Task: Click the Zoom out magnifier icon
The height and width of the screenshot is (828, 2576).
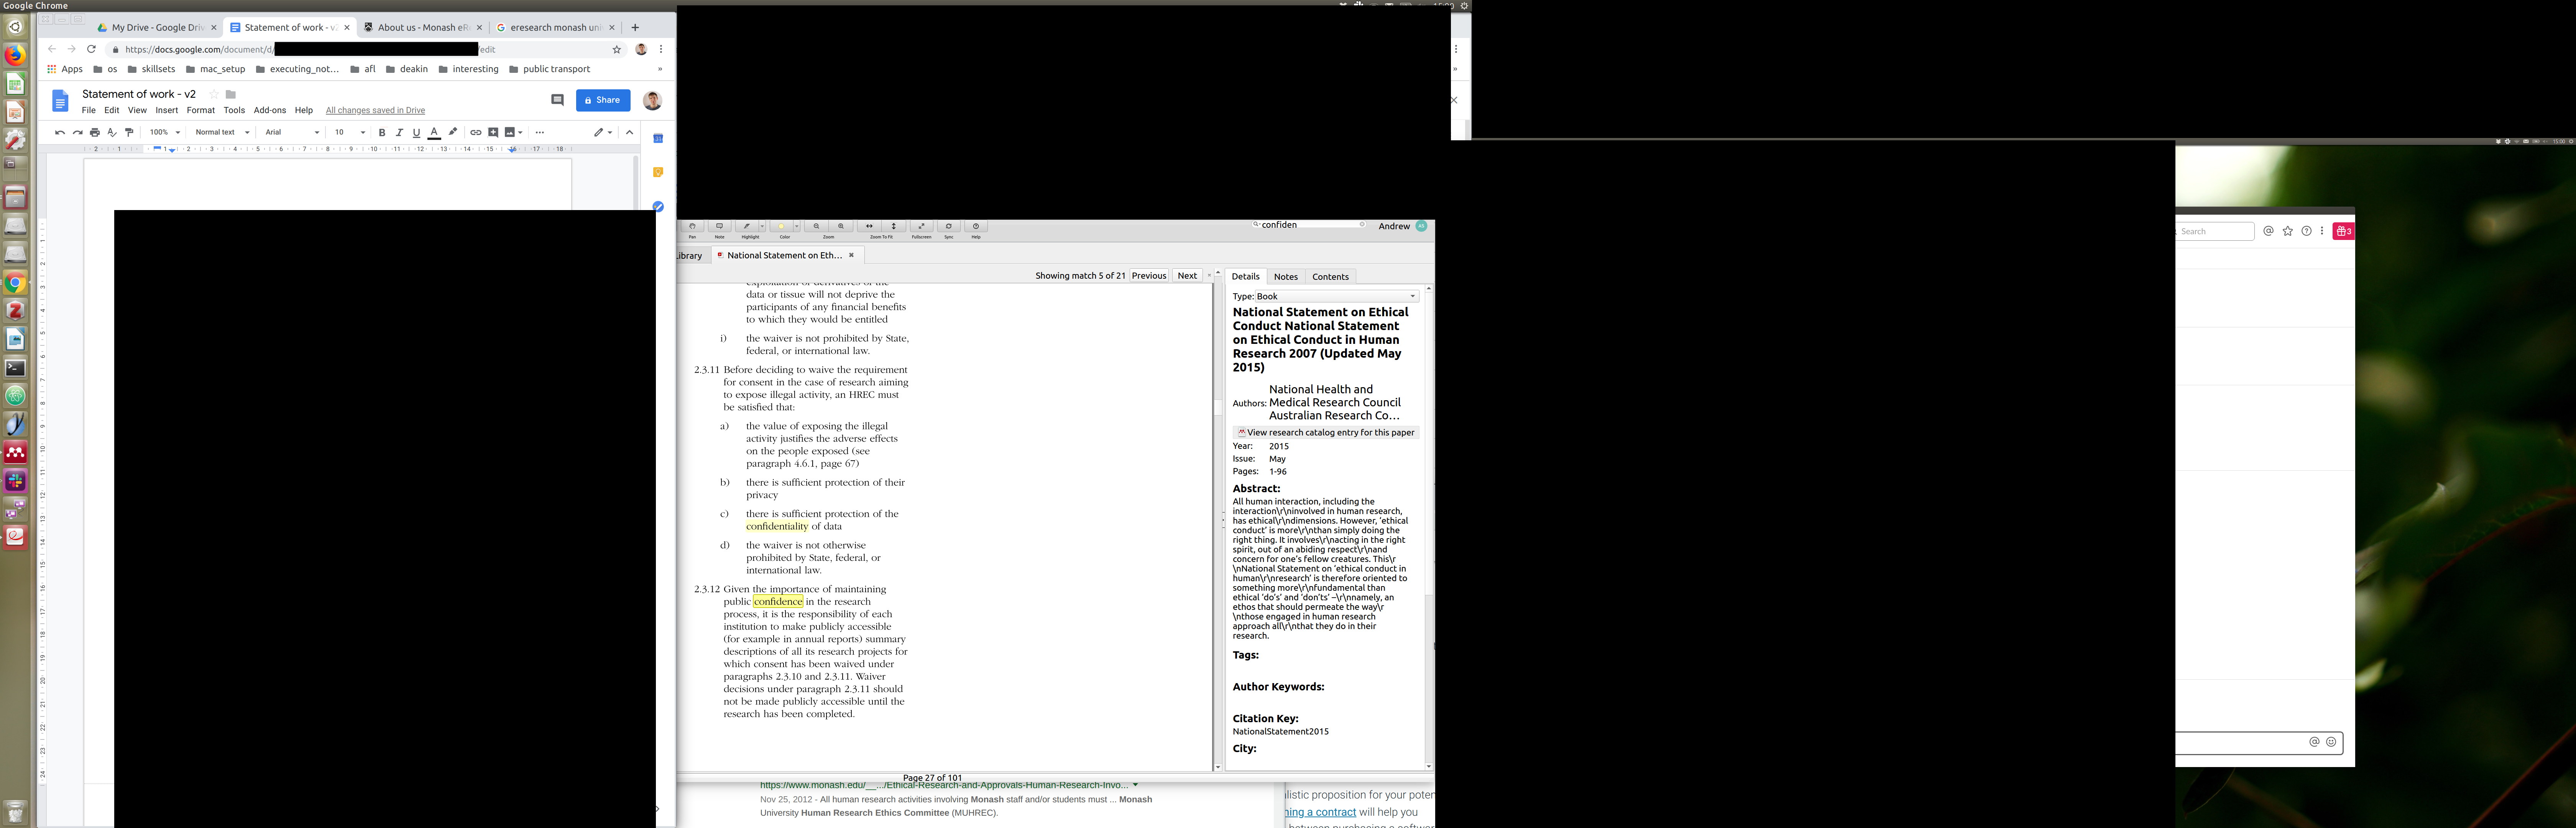Action: (x=817, y=227)
